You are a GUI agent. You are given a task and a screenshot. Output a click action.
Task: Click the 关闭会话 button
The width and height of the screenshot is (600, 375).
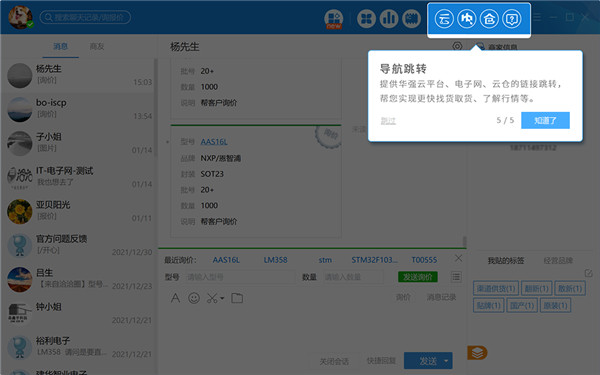(334, 361)
